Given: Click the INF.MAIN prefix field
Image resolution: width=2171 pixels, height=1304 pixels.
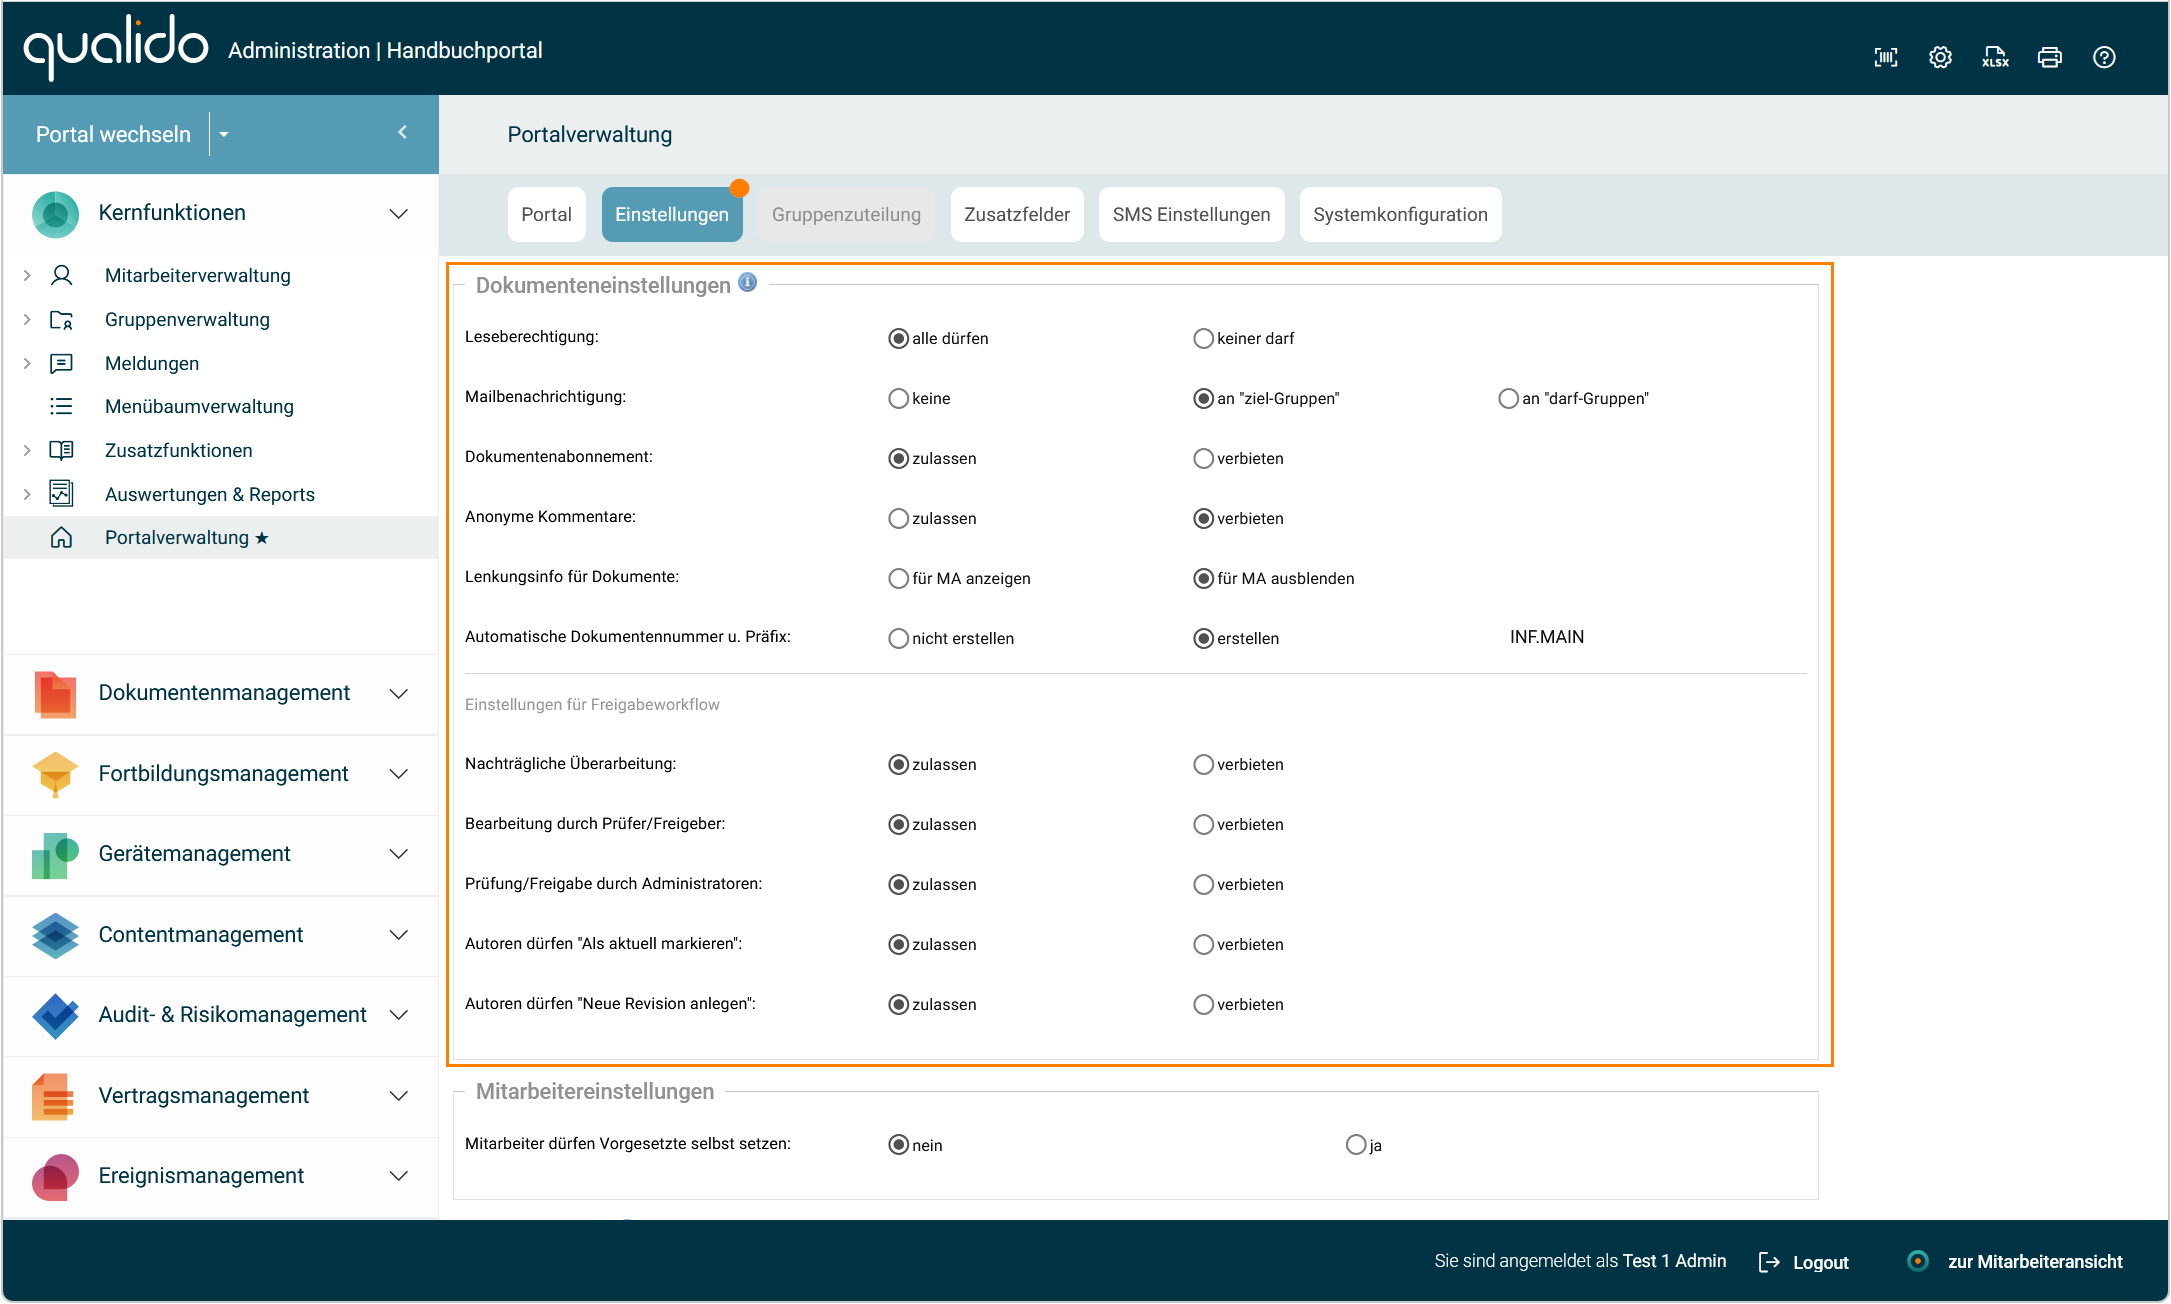Looking at the screenshot, I should (x=1546, y=637).
